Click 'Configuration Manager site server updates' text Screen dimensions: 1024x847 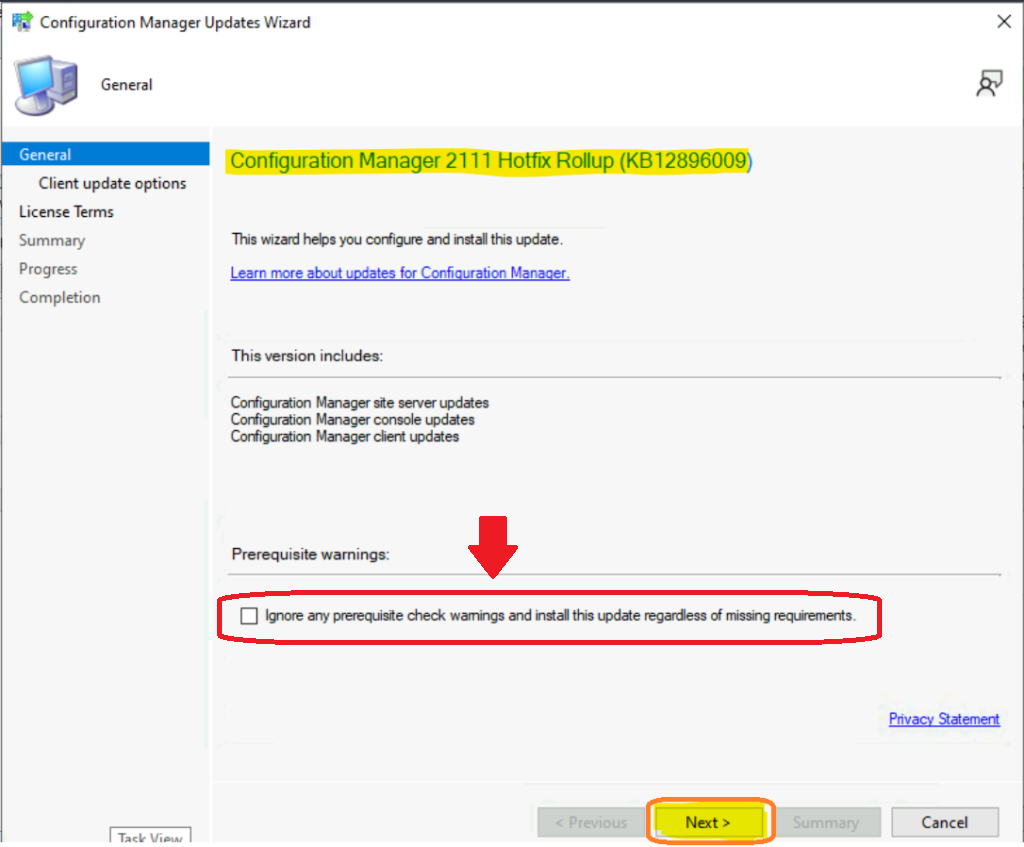(360, 402)
